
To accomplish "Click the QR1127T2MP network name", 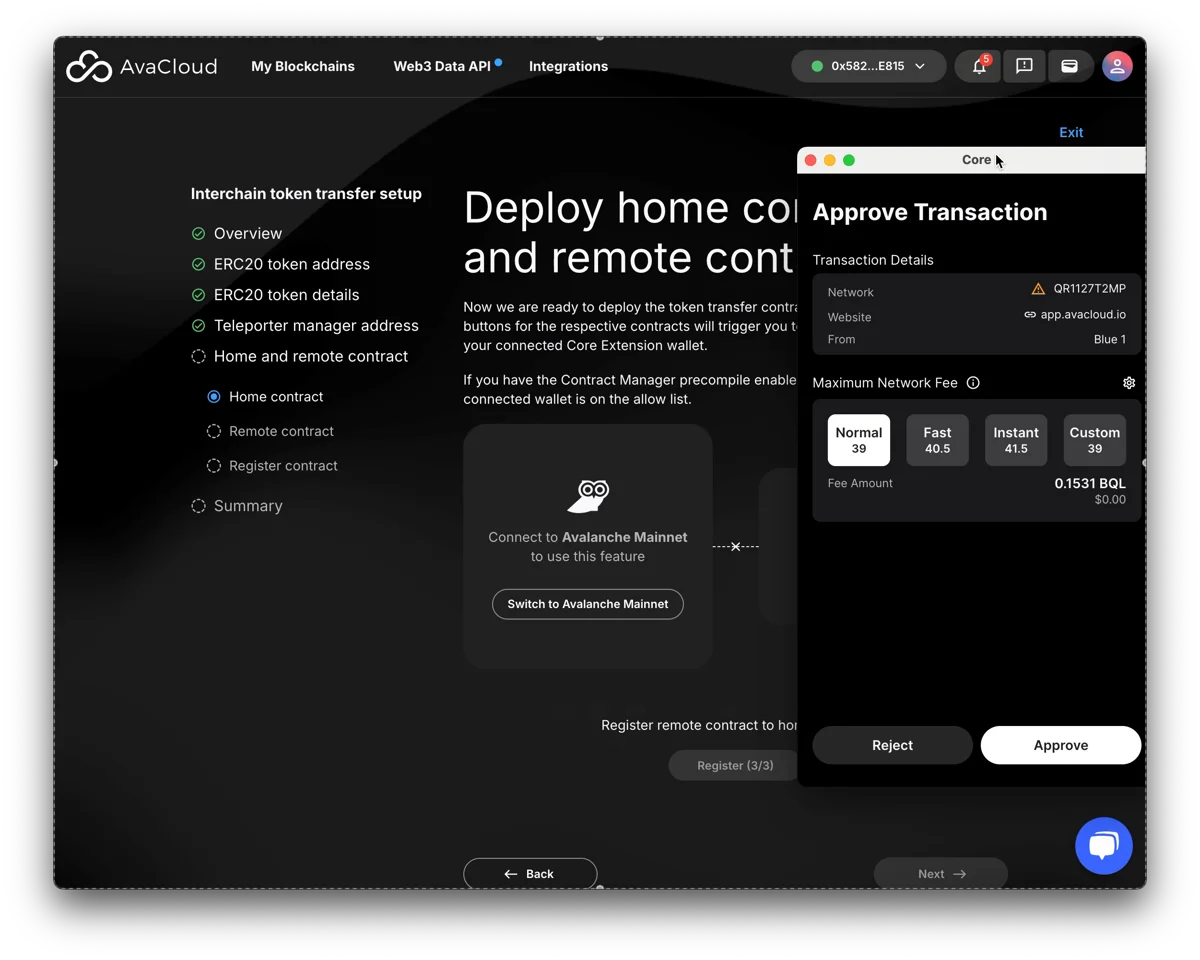I will pyautogui.click(x=1089, y=289).
